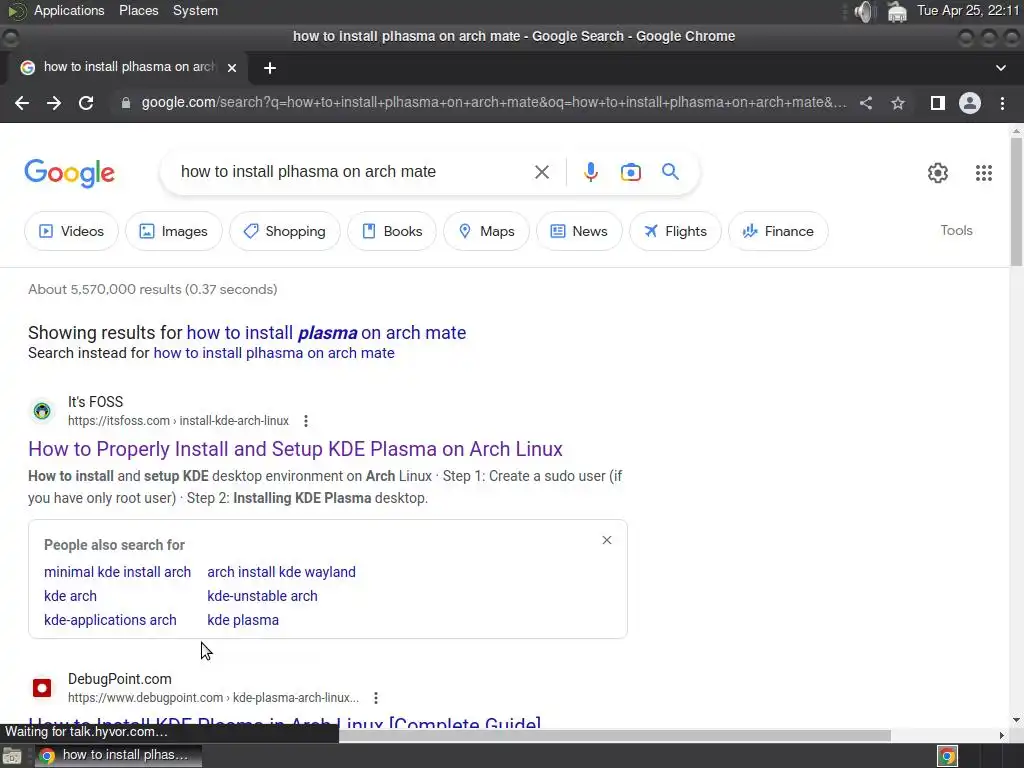
Task: Search for 'kde plasma' suggestion
Action: (243, 620)
